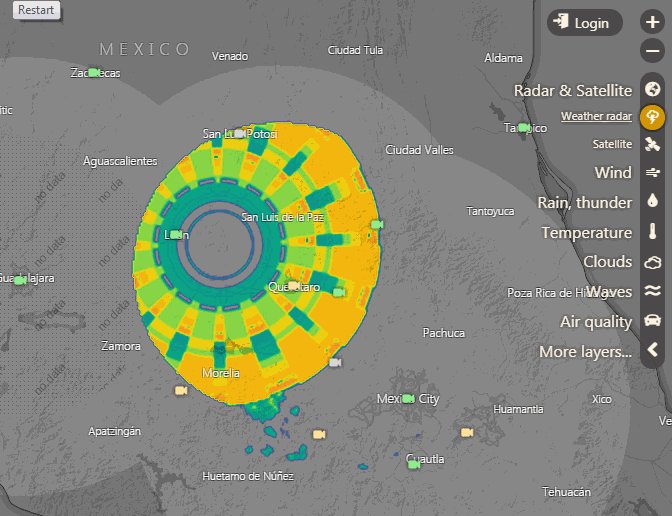Click the San Luis de la Paz label
Screen dimensions: 672x516
coord(282,217)
